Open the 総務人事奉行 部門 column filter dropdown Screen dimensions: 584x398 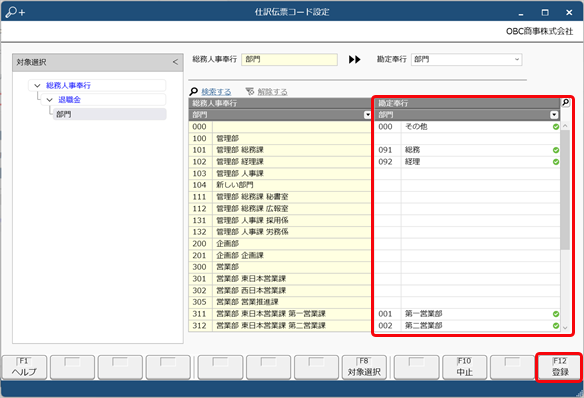point(367,115)
